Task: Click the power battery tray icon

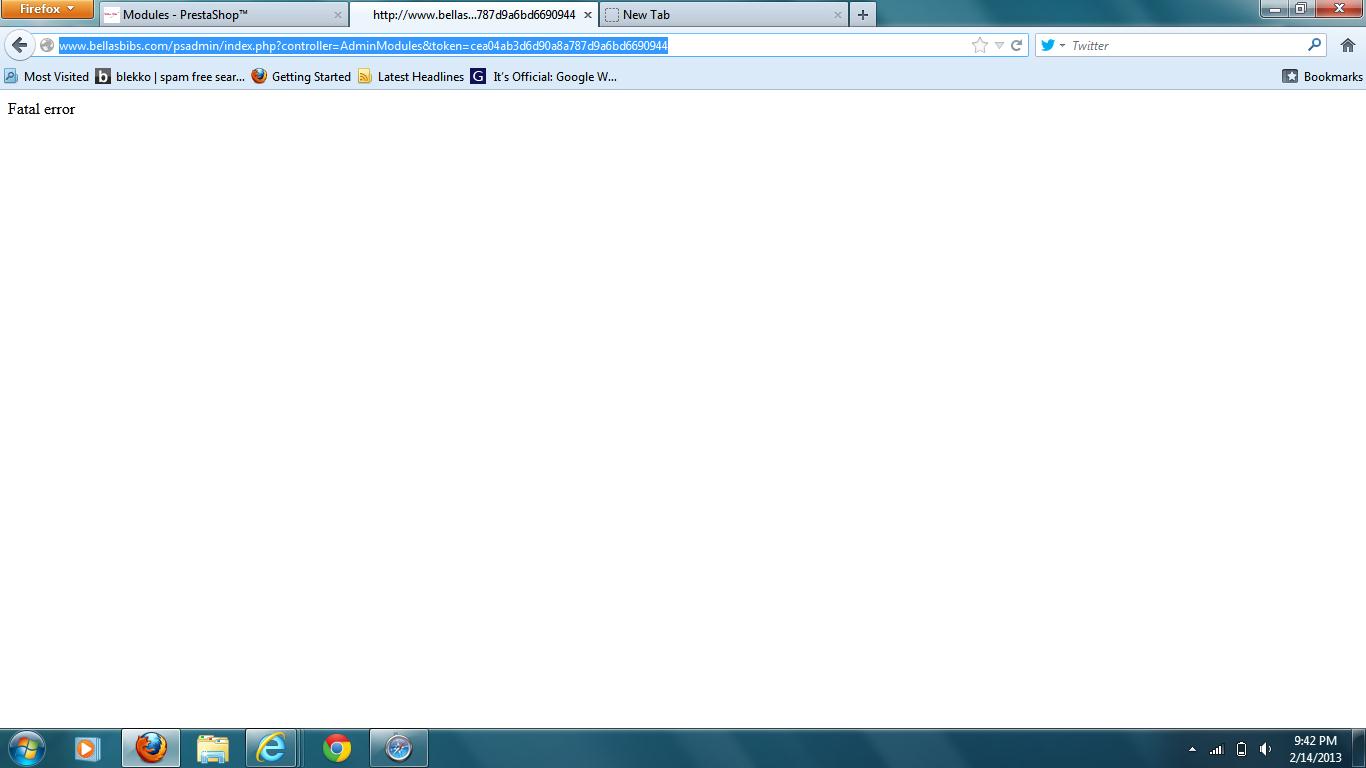Action: click(x=1241, y=749)
